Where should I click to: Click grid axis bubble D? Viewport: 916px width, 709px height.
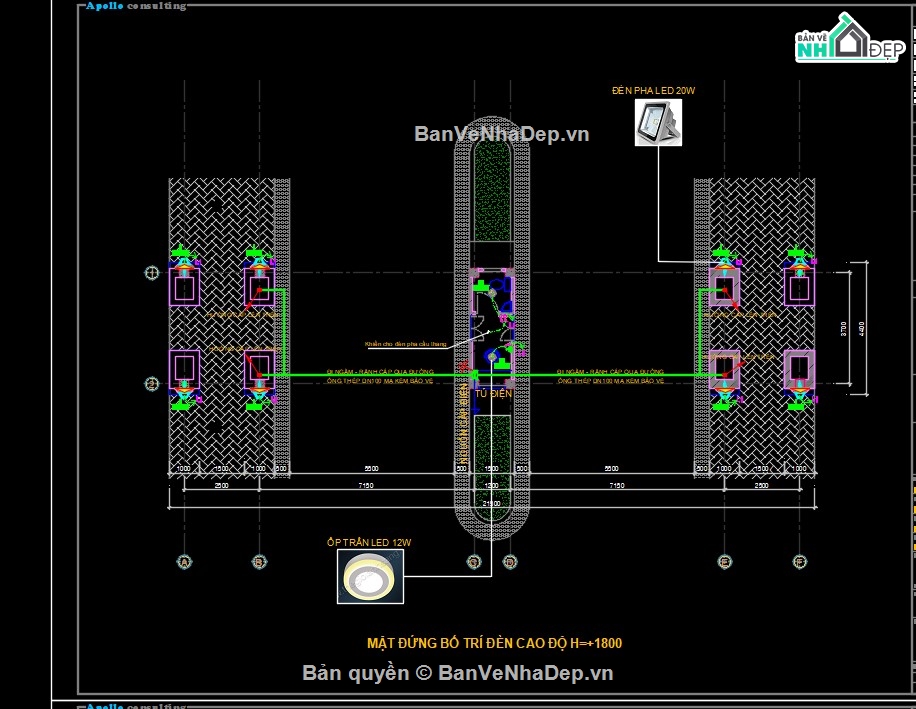pos(510,562)
